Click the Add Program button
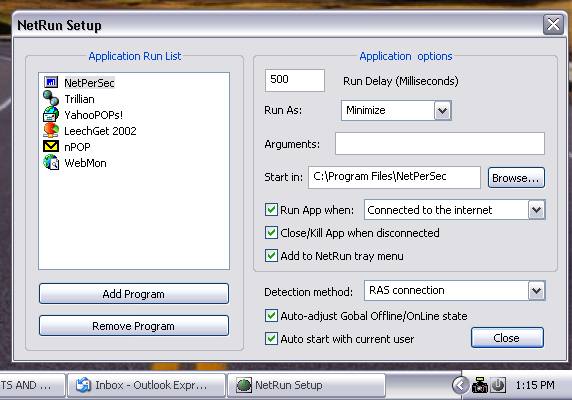 point(134,294)
